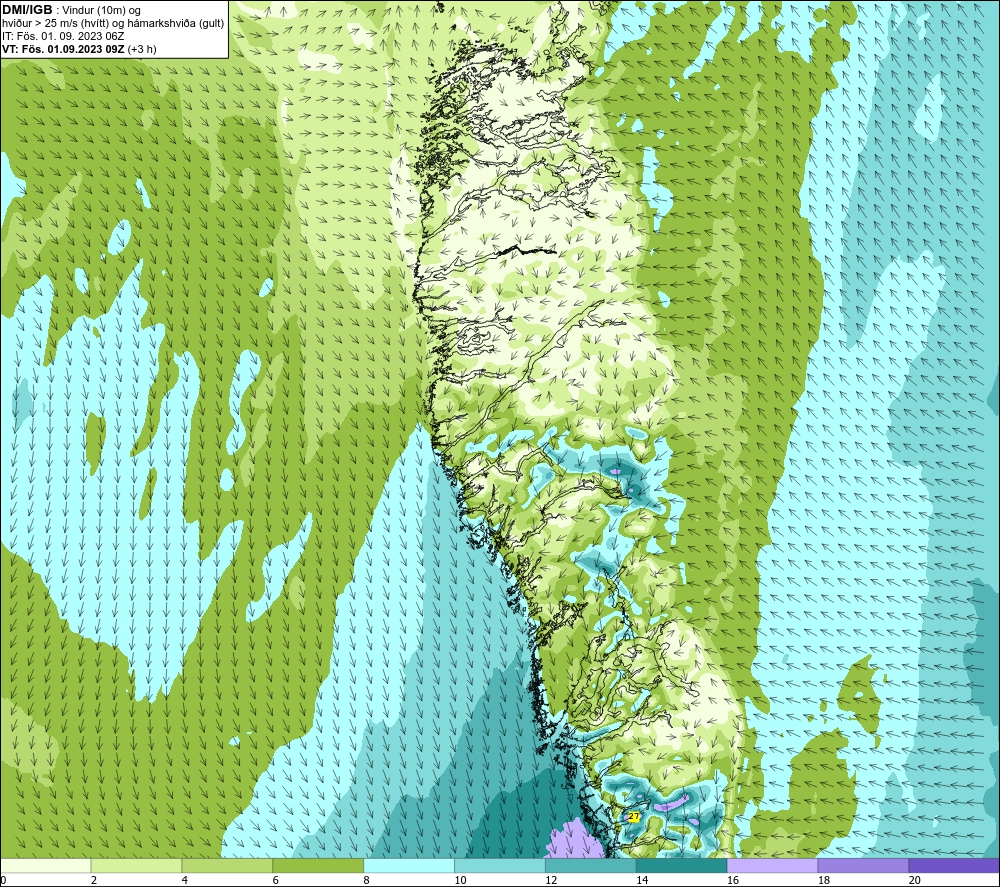This screenshot has width=1000, height=887.
Task: Click the scale label 10
Action: [x=460, y=880]
